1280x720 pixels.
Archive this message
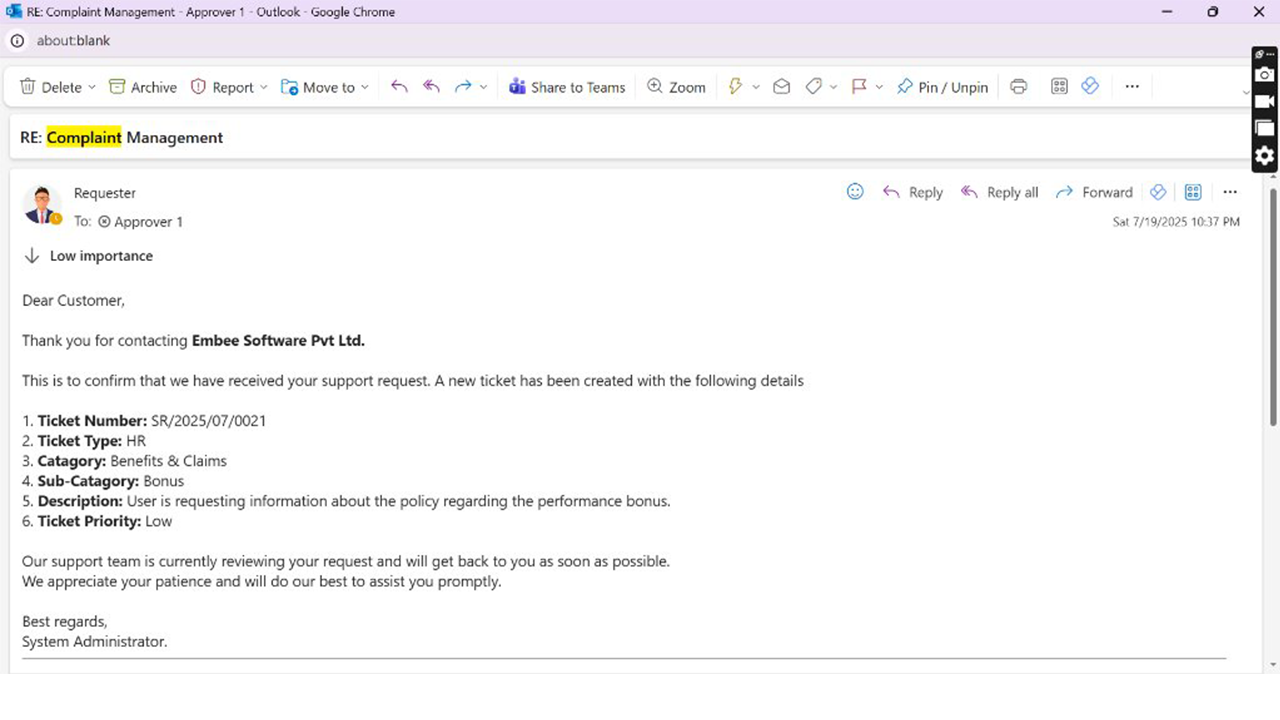(143, 87)
